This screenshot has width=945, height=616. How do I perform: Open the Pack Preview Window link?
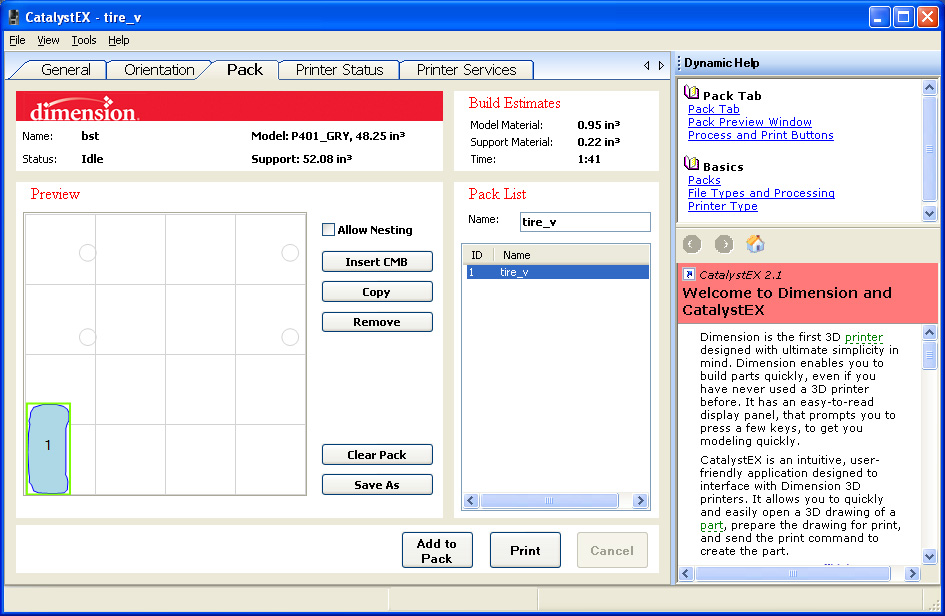(x=750, y=122)
